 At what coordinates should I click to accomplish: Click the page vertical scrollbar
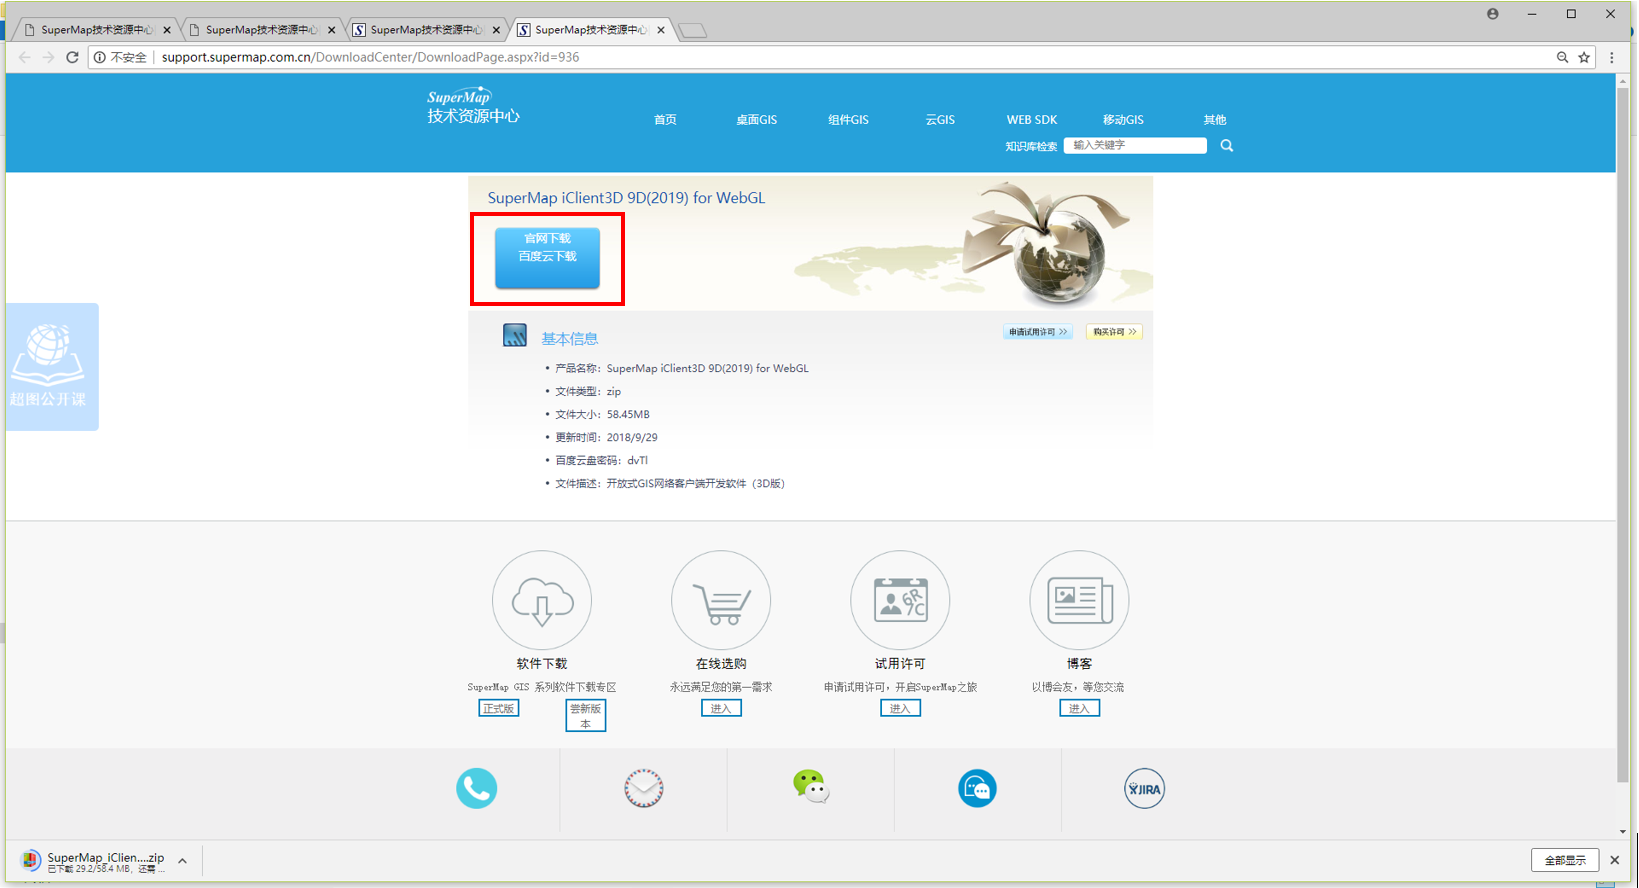point(1623,435)
